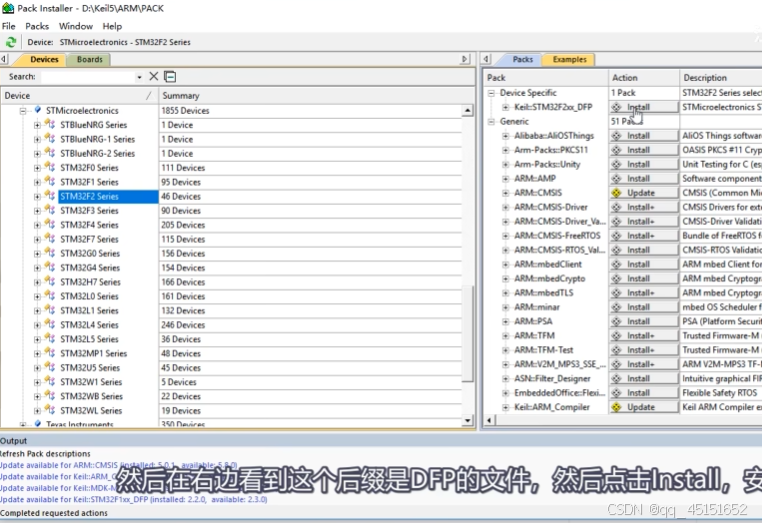Expand the STM32F2 Series node

(x=37, y=196)
